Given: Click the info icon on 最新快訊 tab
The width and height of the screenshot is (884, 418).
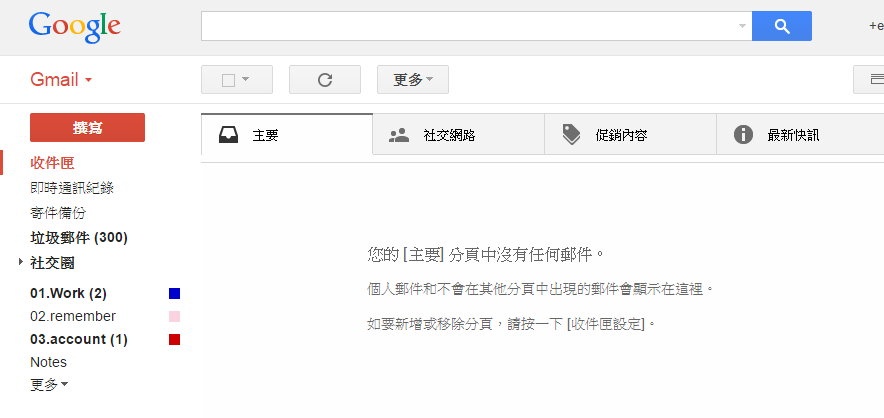Looking at the screenshot, I should [743, 135].
